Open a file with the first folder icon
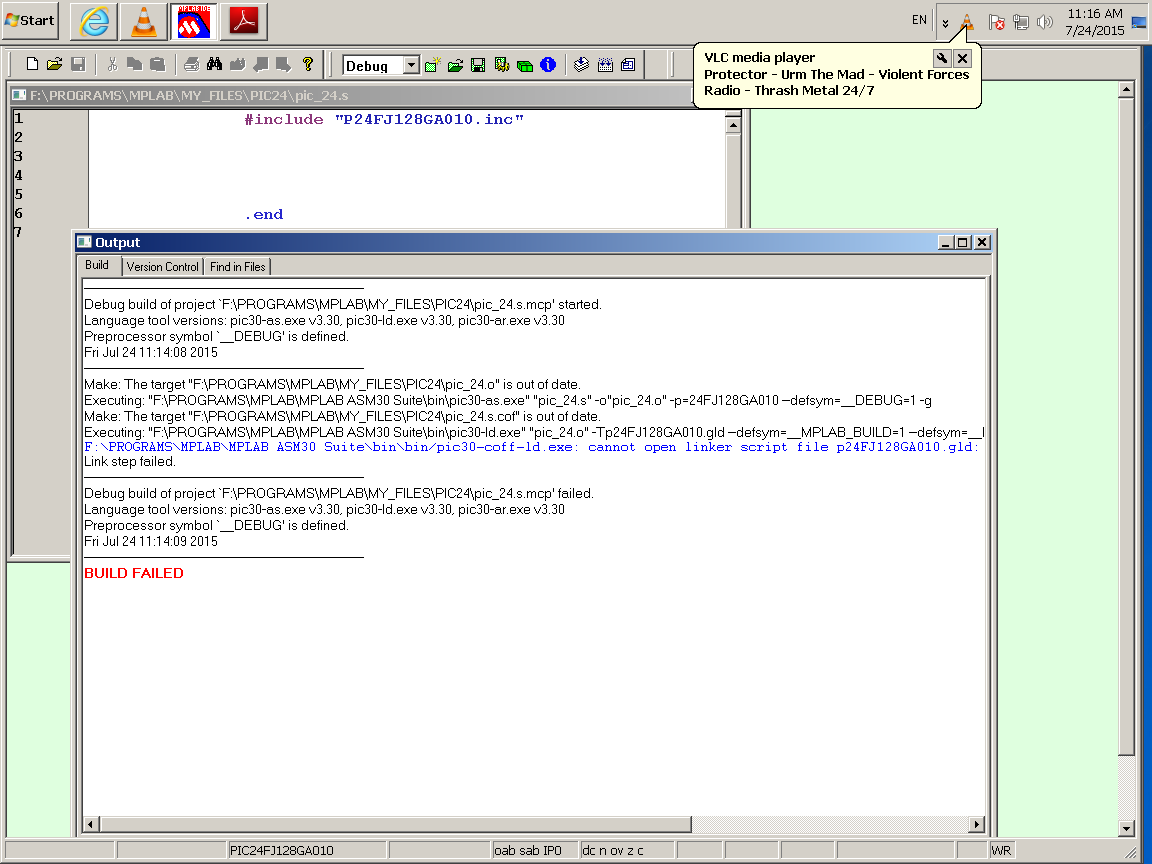 click(x=55, y=65)
